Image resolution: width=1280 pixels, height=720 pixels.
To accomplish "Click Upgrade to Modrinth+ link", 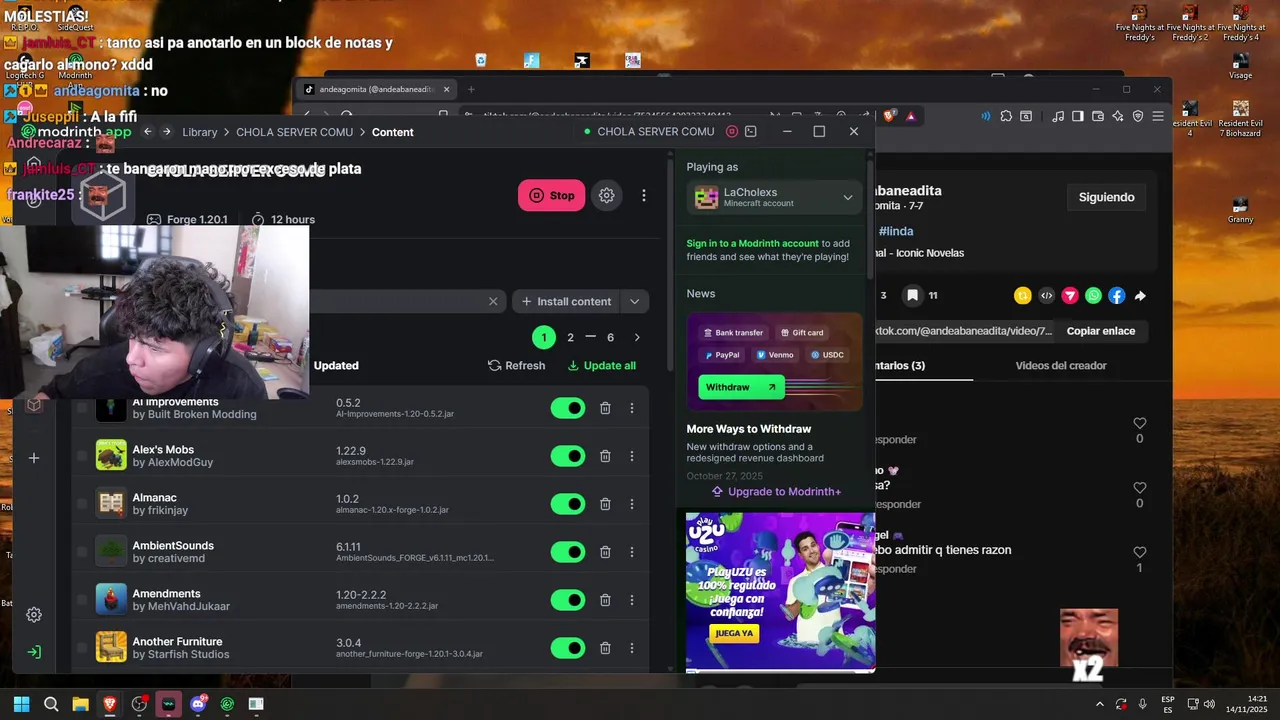I will [776, 492].
